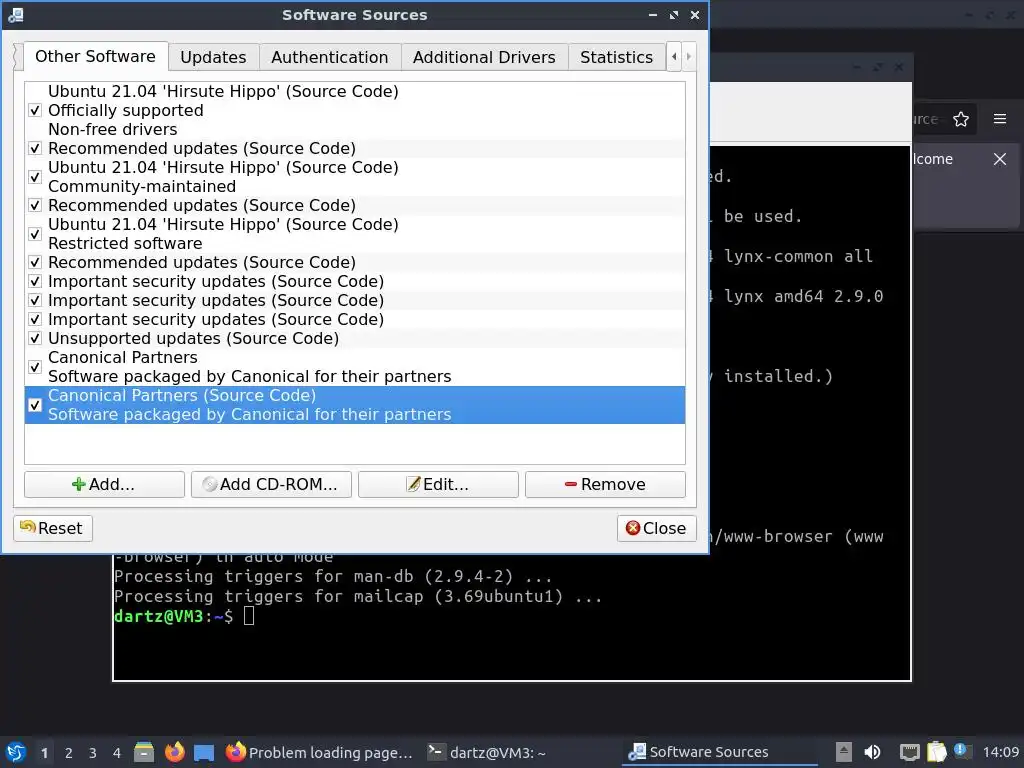Switch to workspace 3
The image size is (1024, 768).
pos(93,753)
